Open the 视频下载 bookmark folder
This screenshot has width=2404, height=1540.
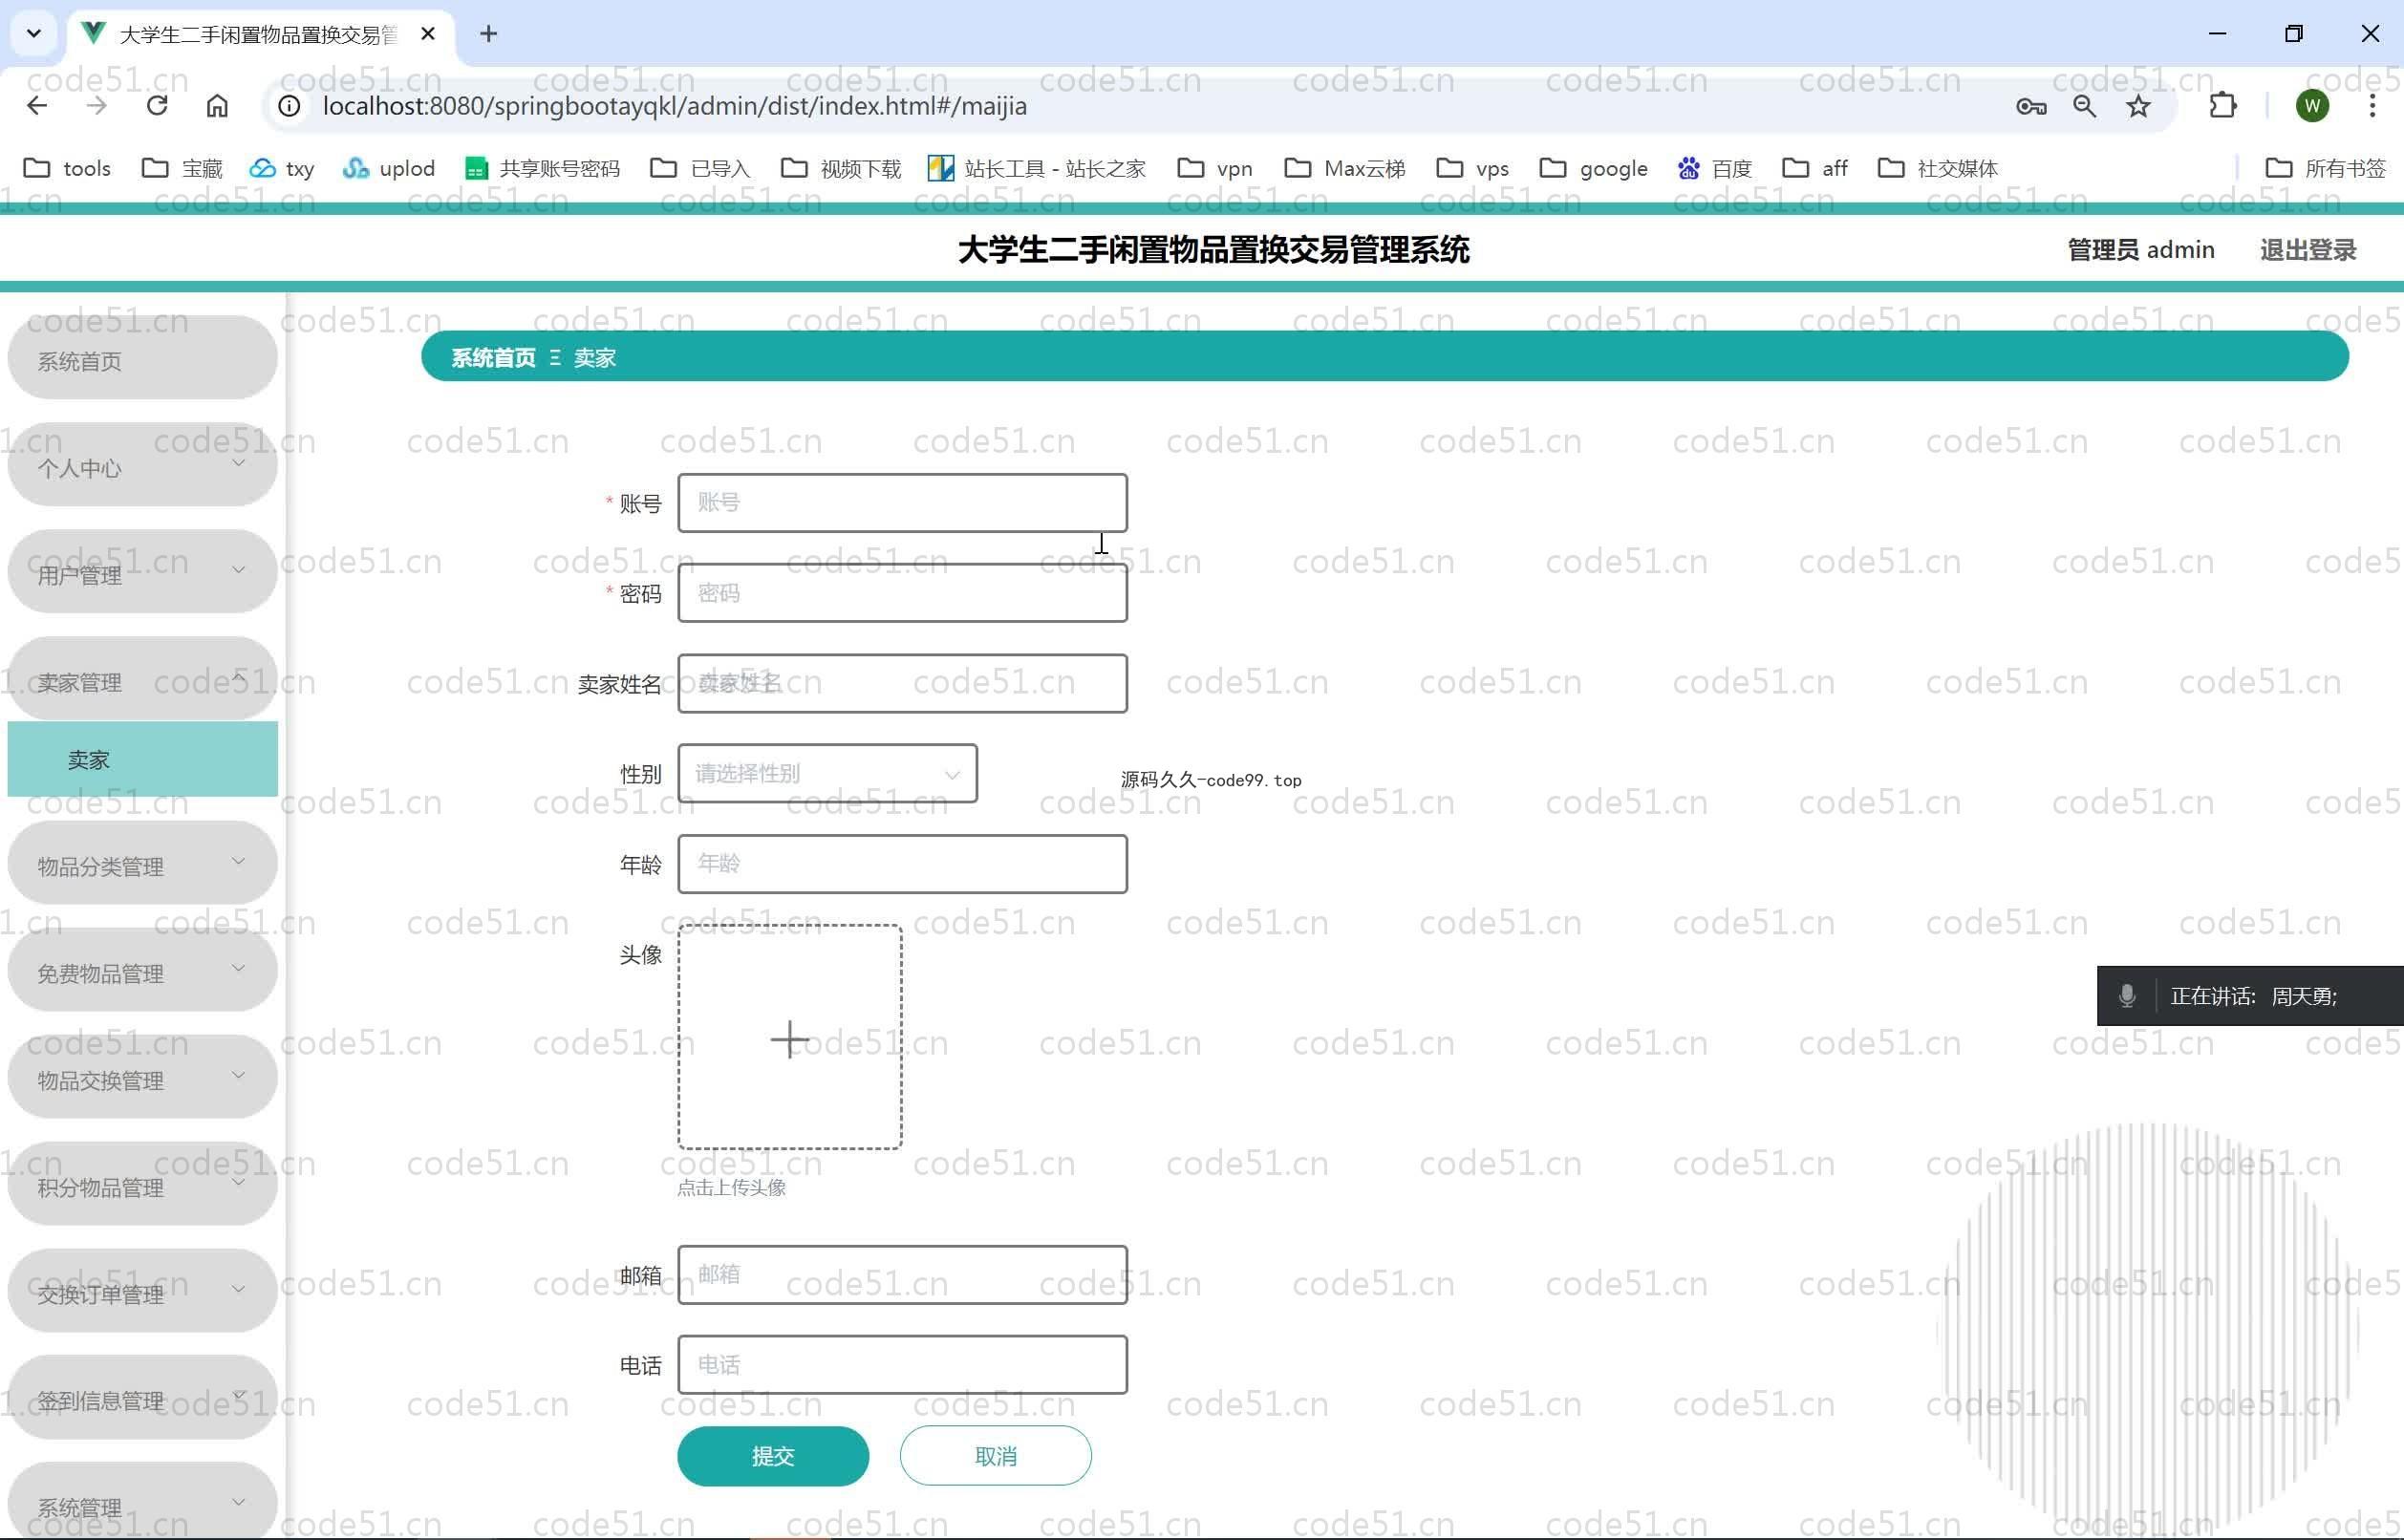(841, 168)
